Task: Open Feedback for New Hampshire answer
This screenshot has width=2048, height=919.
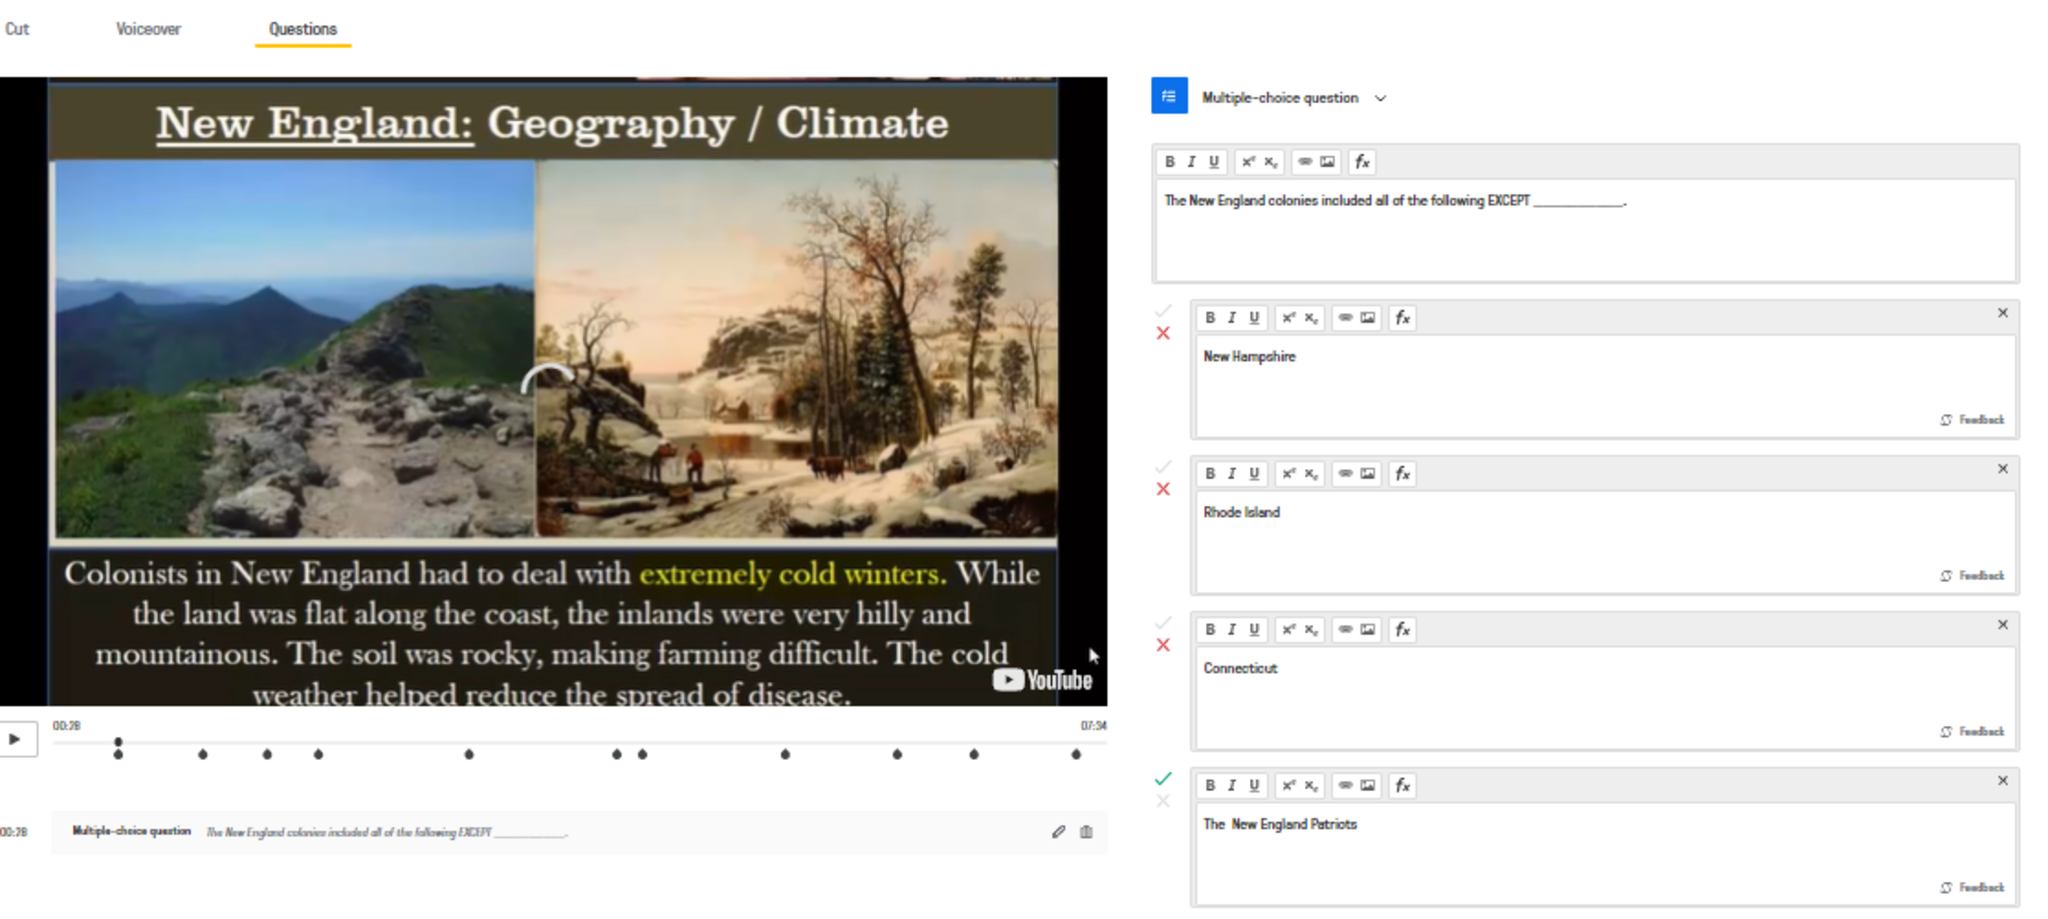Action: [1972, 420]
